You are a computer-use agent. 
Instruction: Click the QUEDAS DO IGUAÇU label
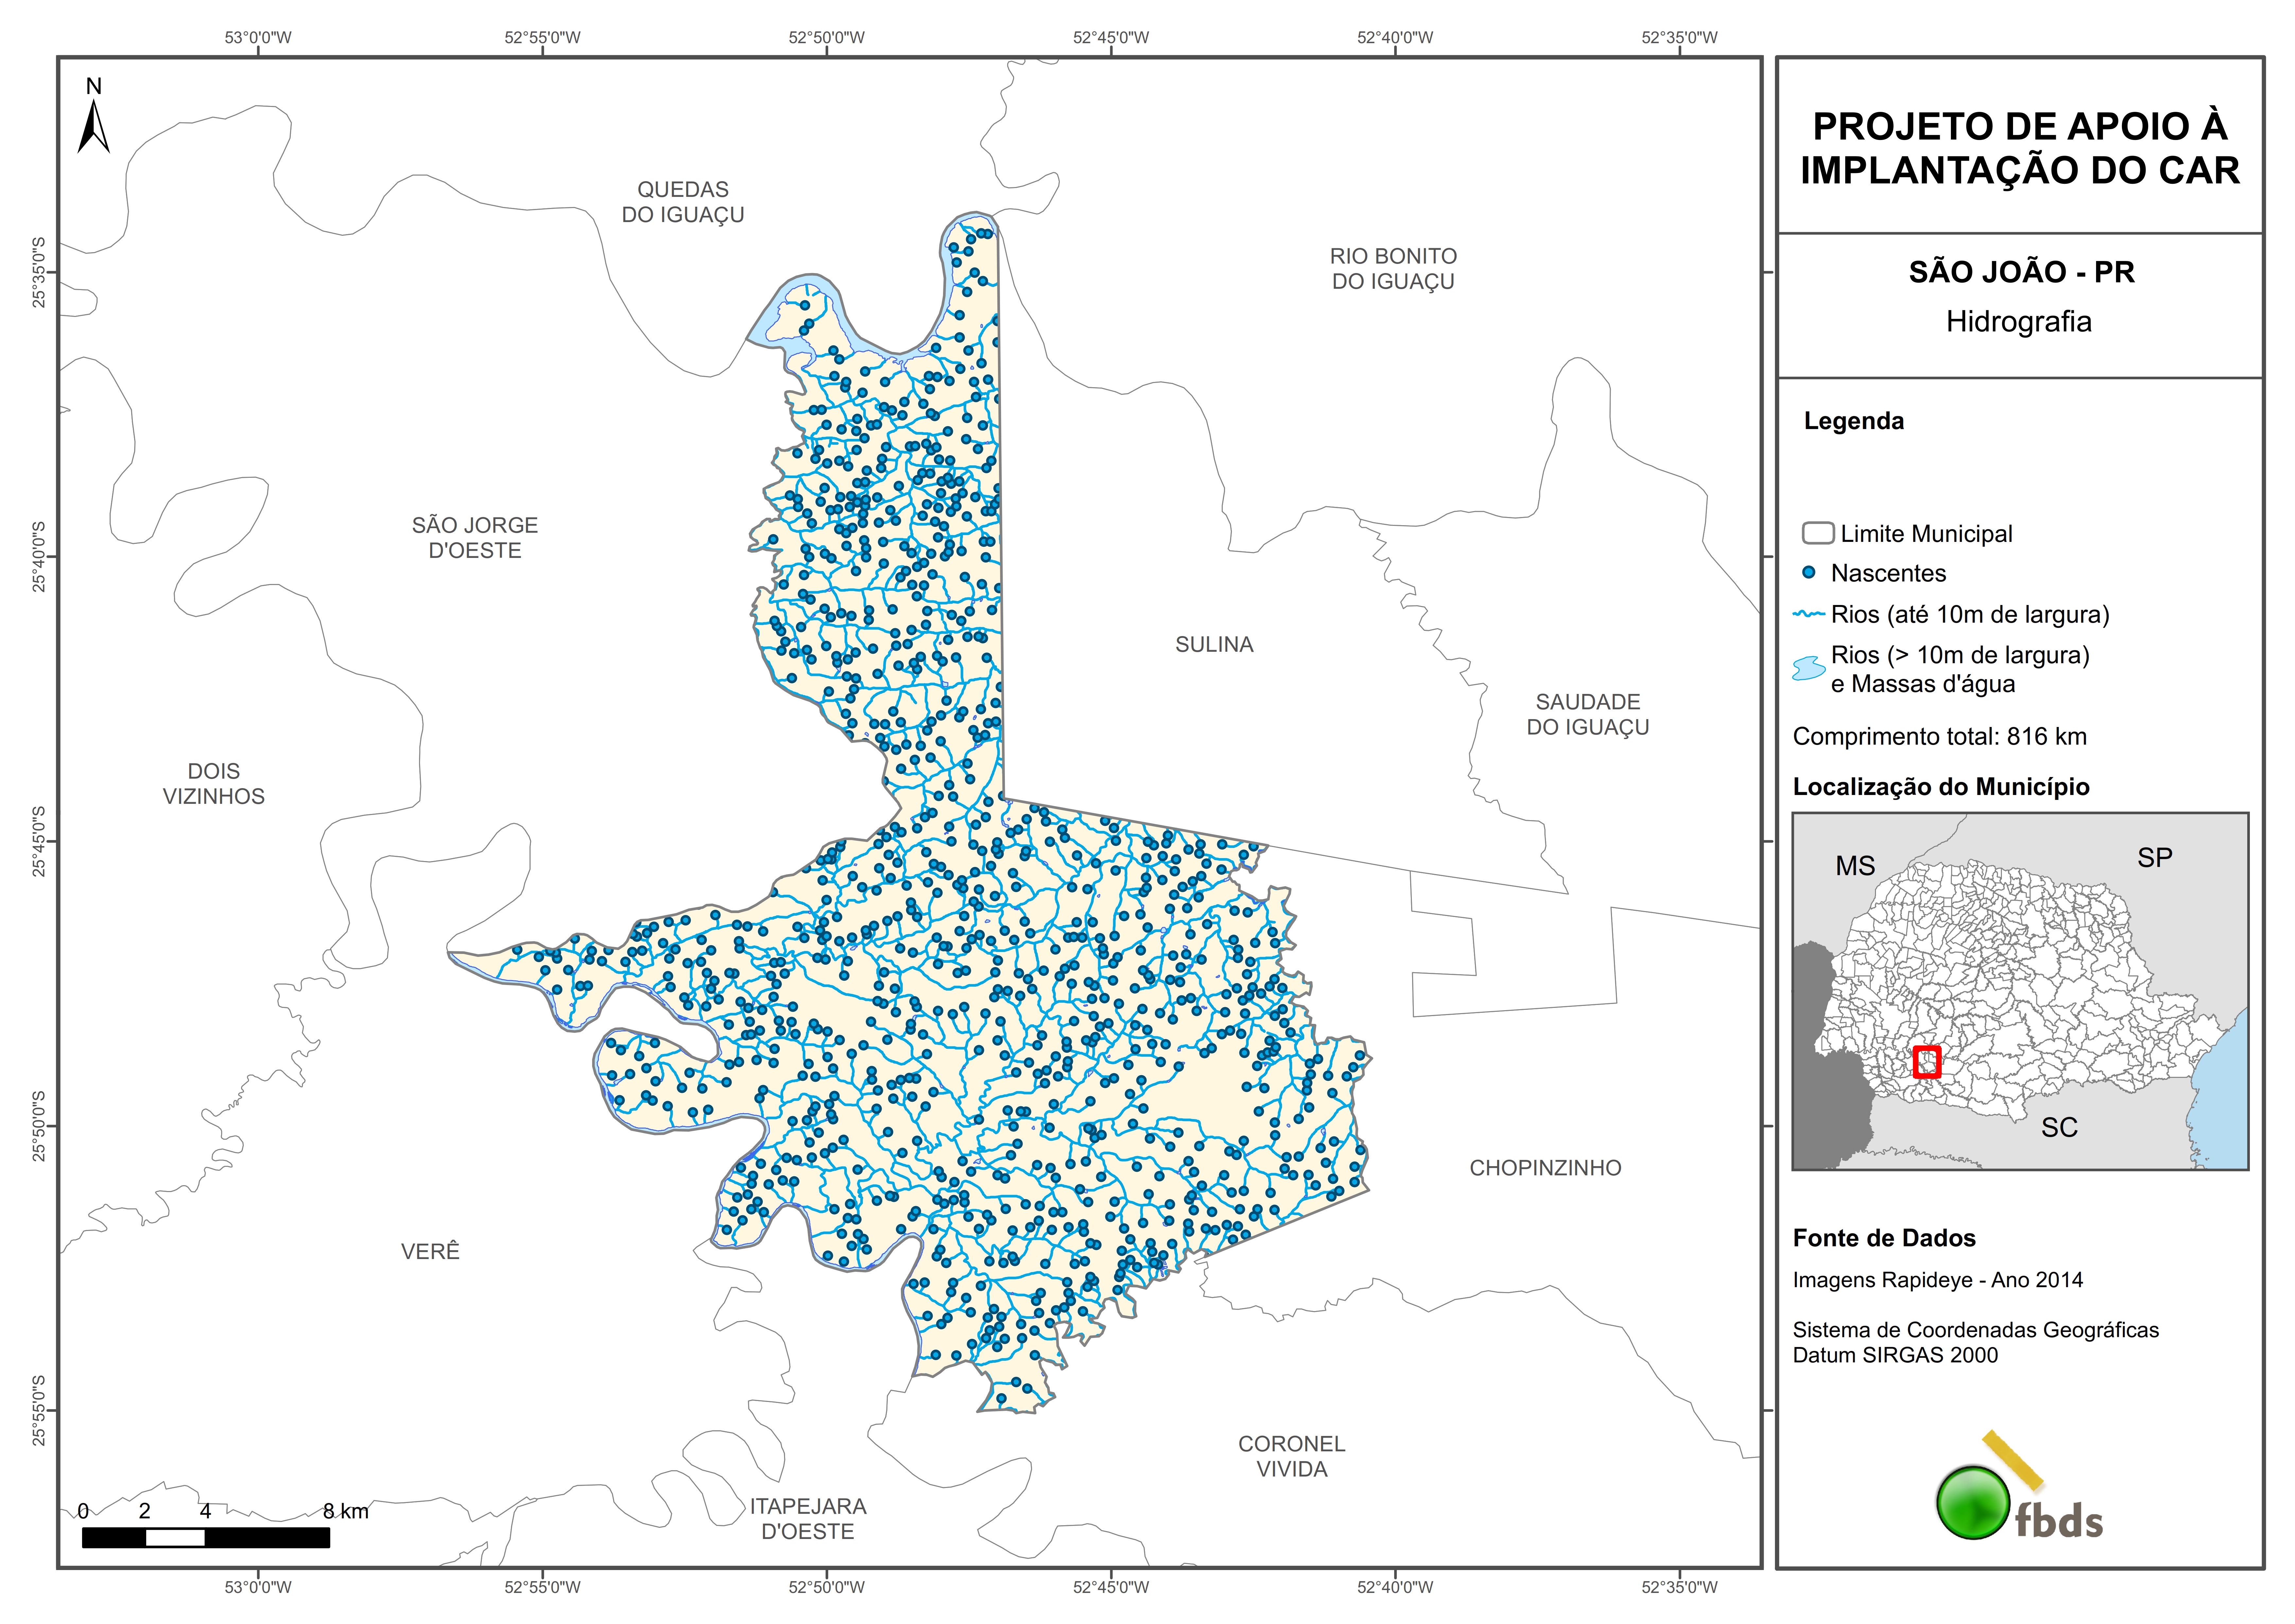(683, 202)
